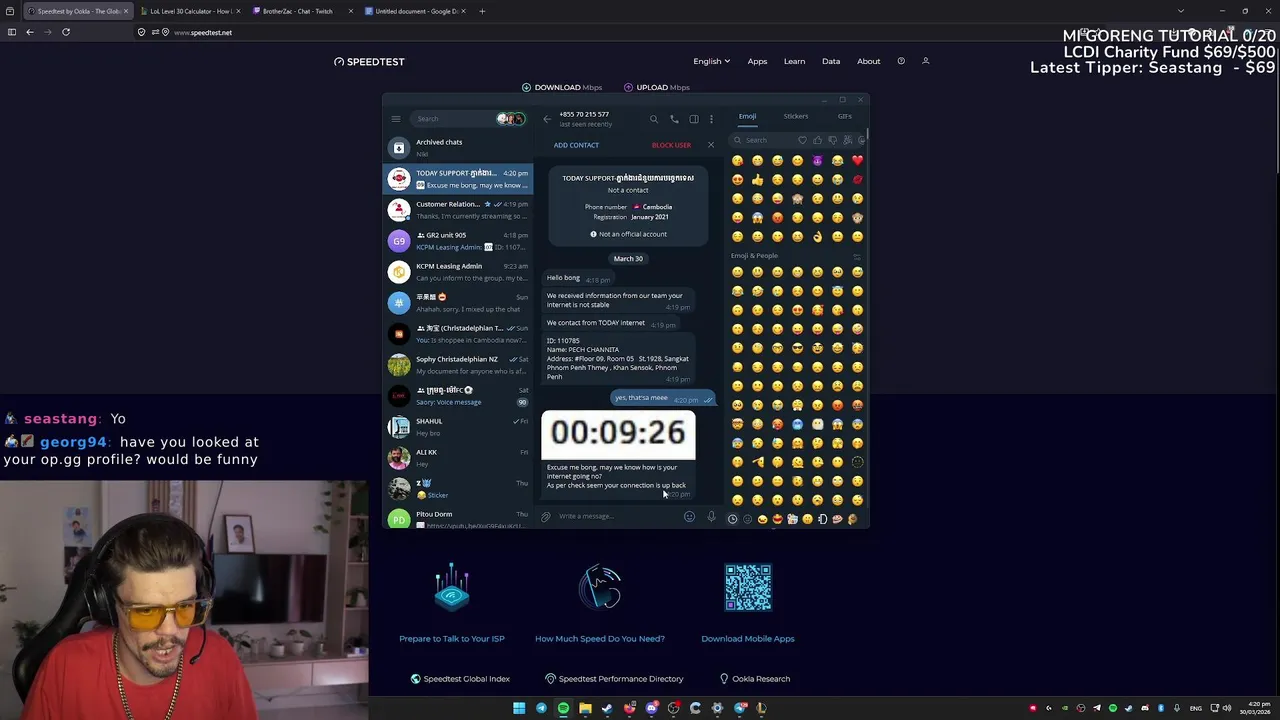Screen dimensions: 1280x720
Task: Open Sophy Christadelphian NZ chat
Action: 459,365
